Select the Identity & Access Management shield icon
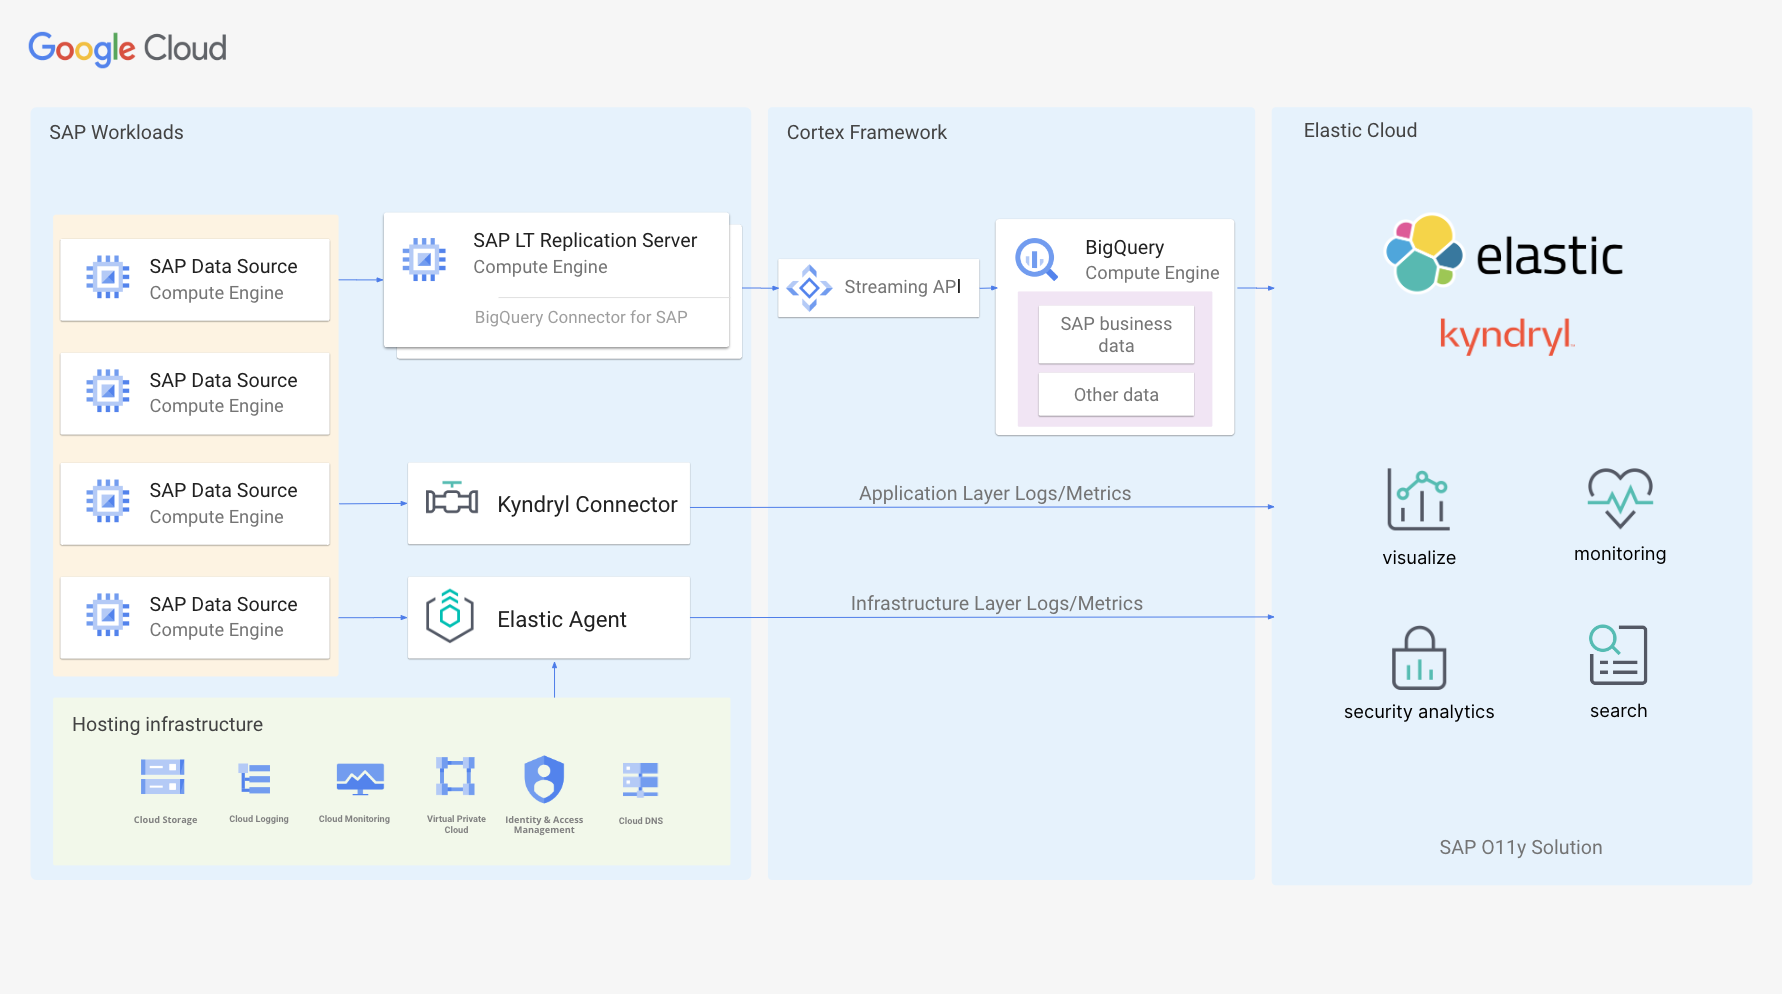This screenshot has width=1782, height=994. click(544, 779)
